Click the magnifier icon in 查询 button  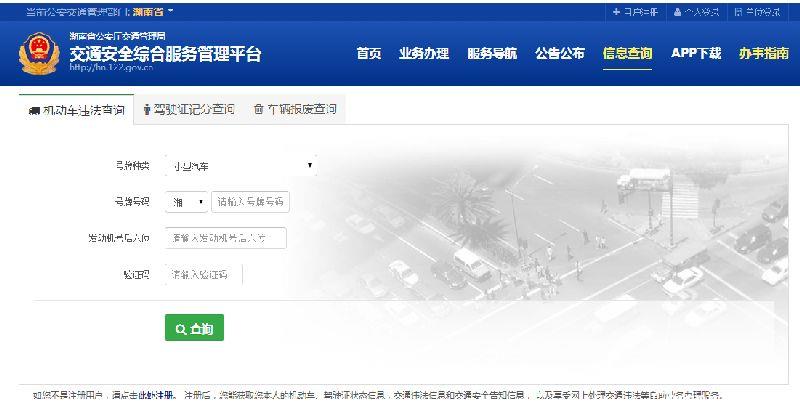pyautogui.click(x=181, y=329)
